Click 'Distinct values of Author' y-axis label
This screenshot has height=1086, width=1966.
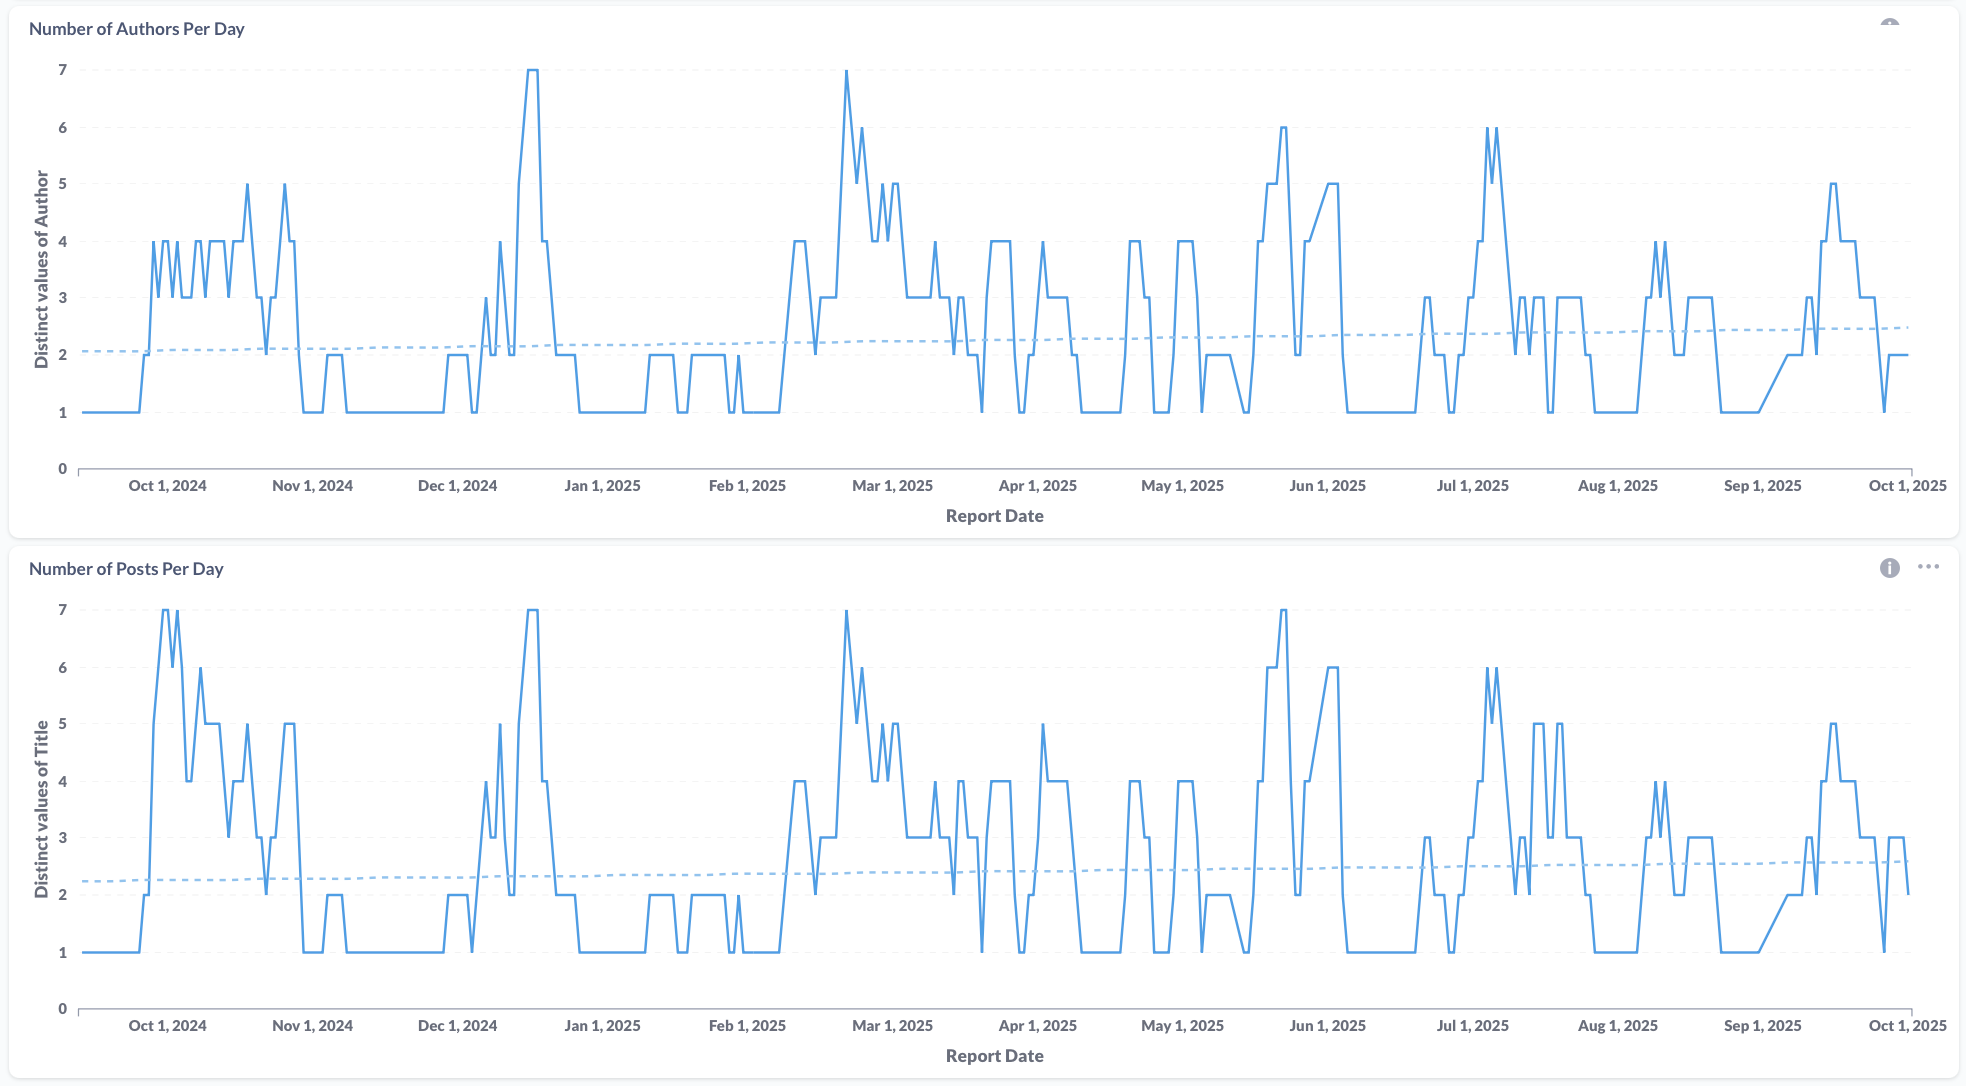click(42, 269)
